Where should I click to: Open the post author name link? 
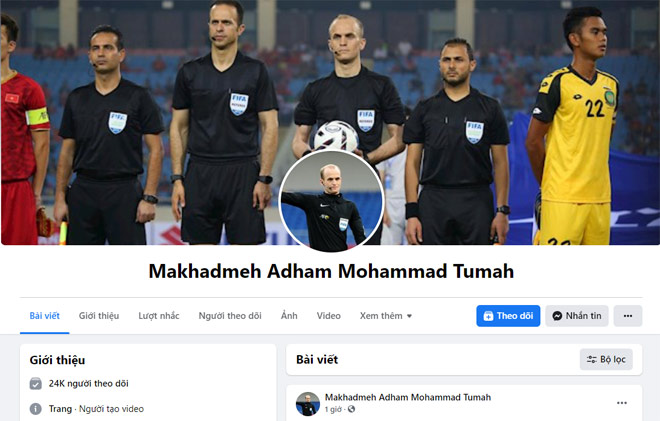pyautogui.click(x=408, y=397)
